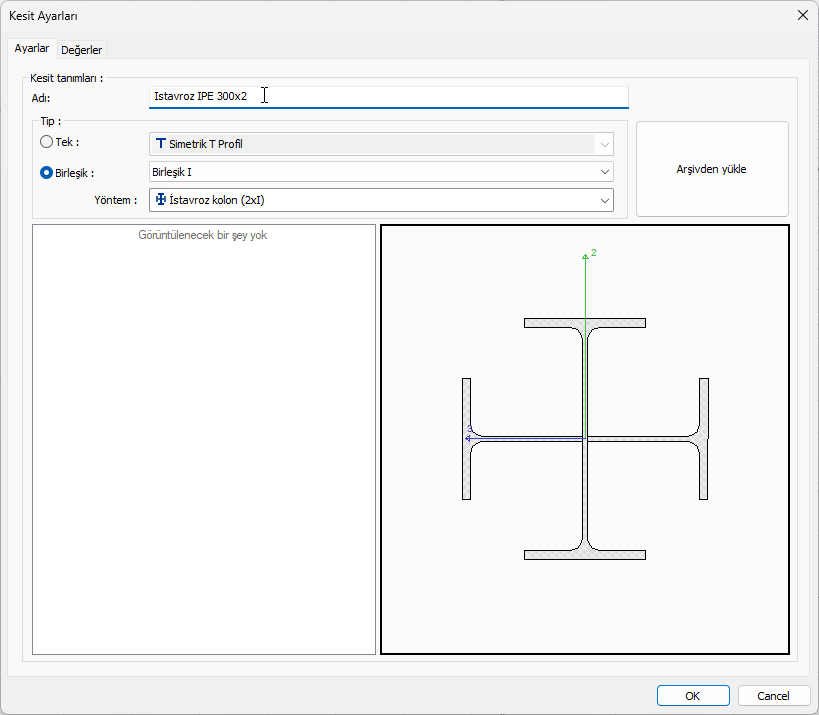The image size is (819, 715).
Task: Click the Simetrik T Profil icon
Action: pos(161,144)
